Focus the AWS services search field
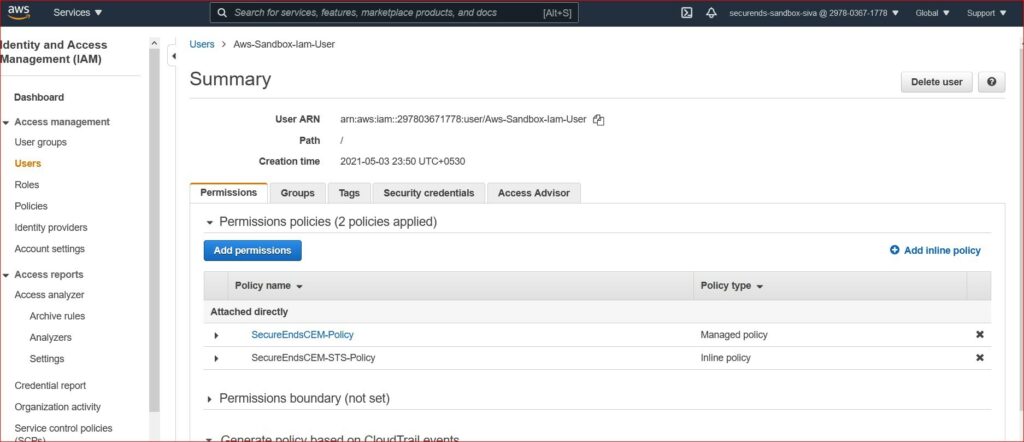This screenshot has width=1024, height=442. point(394,12)
